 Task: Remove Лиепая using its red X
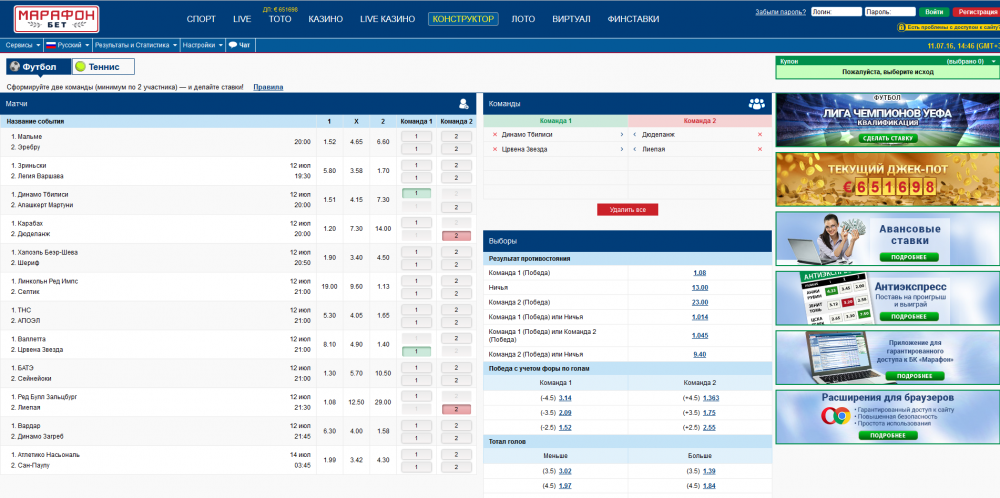pyautogui.click(x=760, y=149)
